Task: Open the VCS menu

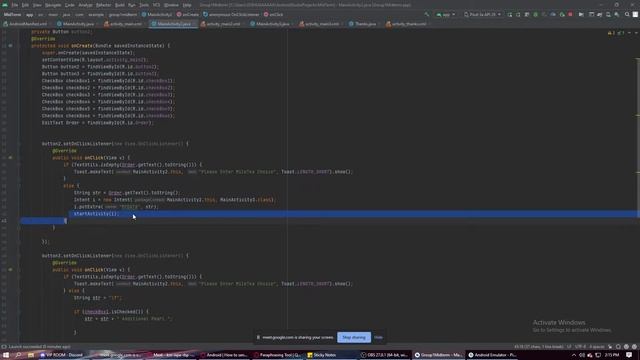Action: tap(156, 5)
